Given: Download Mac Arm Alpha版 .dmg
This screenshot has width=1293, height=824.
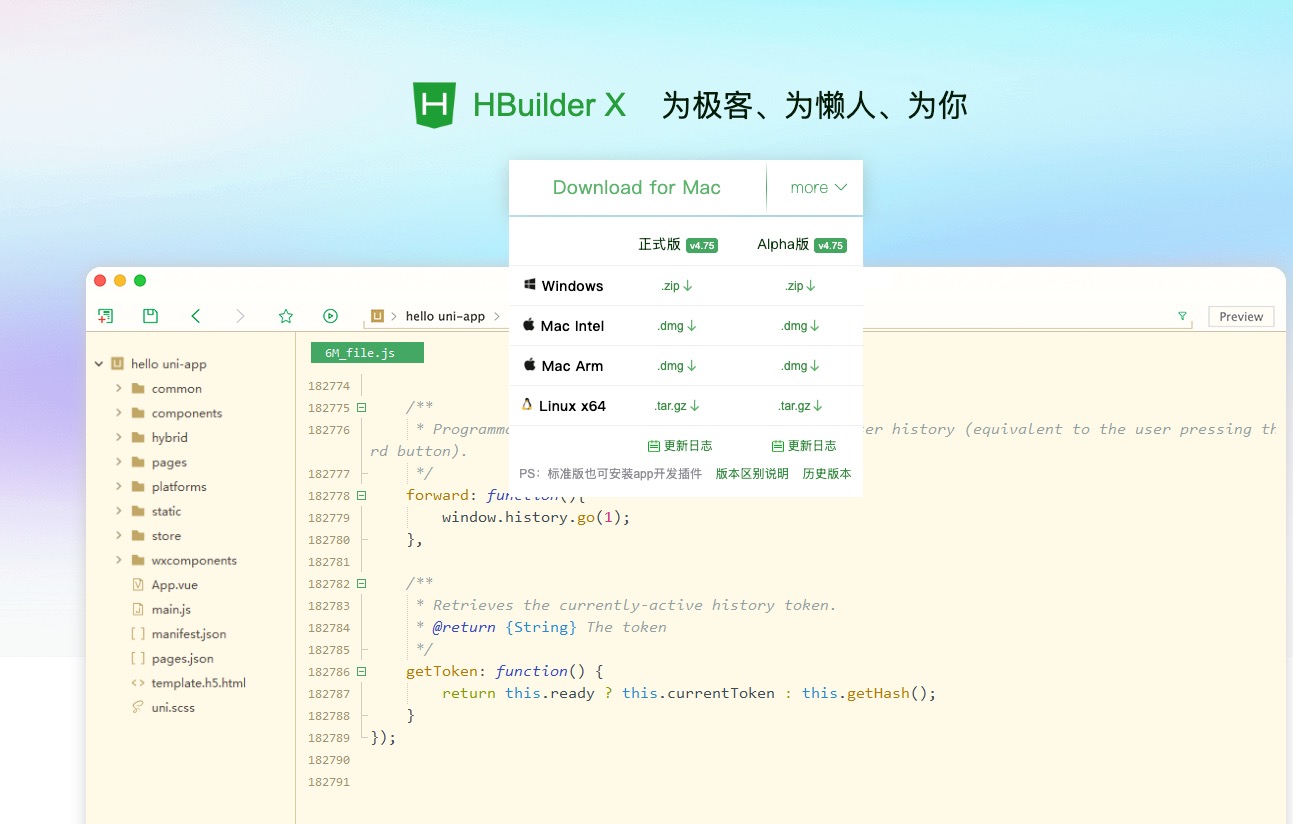Looking at the screenshot, I should click(800, 366).
